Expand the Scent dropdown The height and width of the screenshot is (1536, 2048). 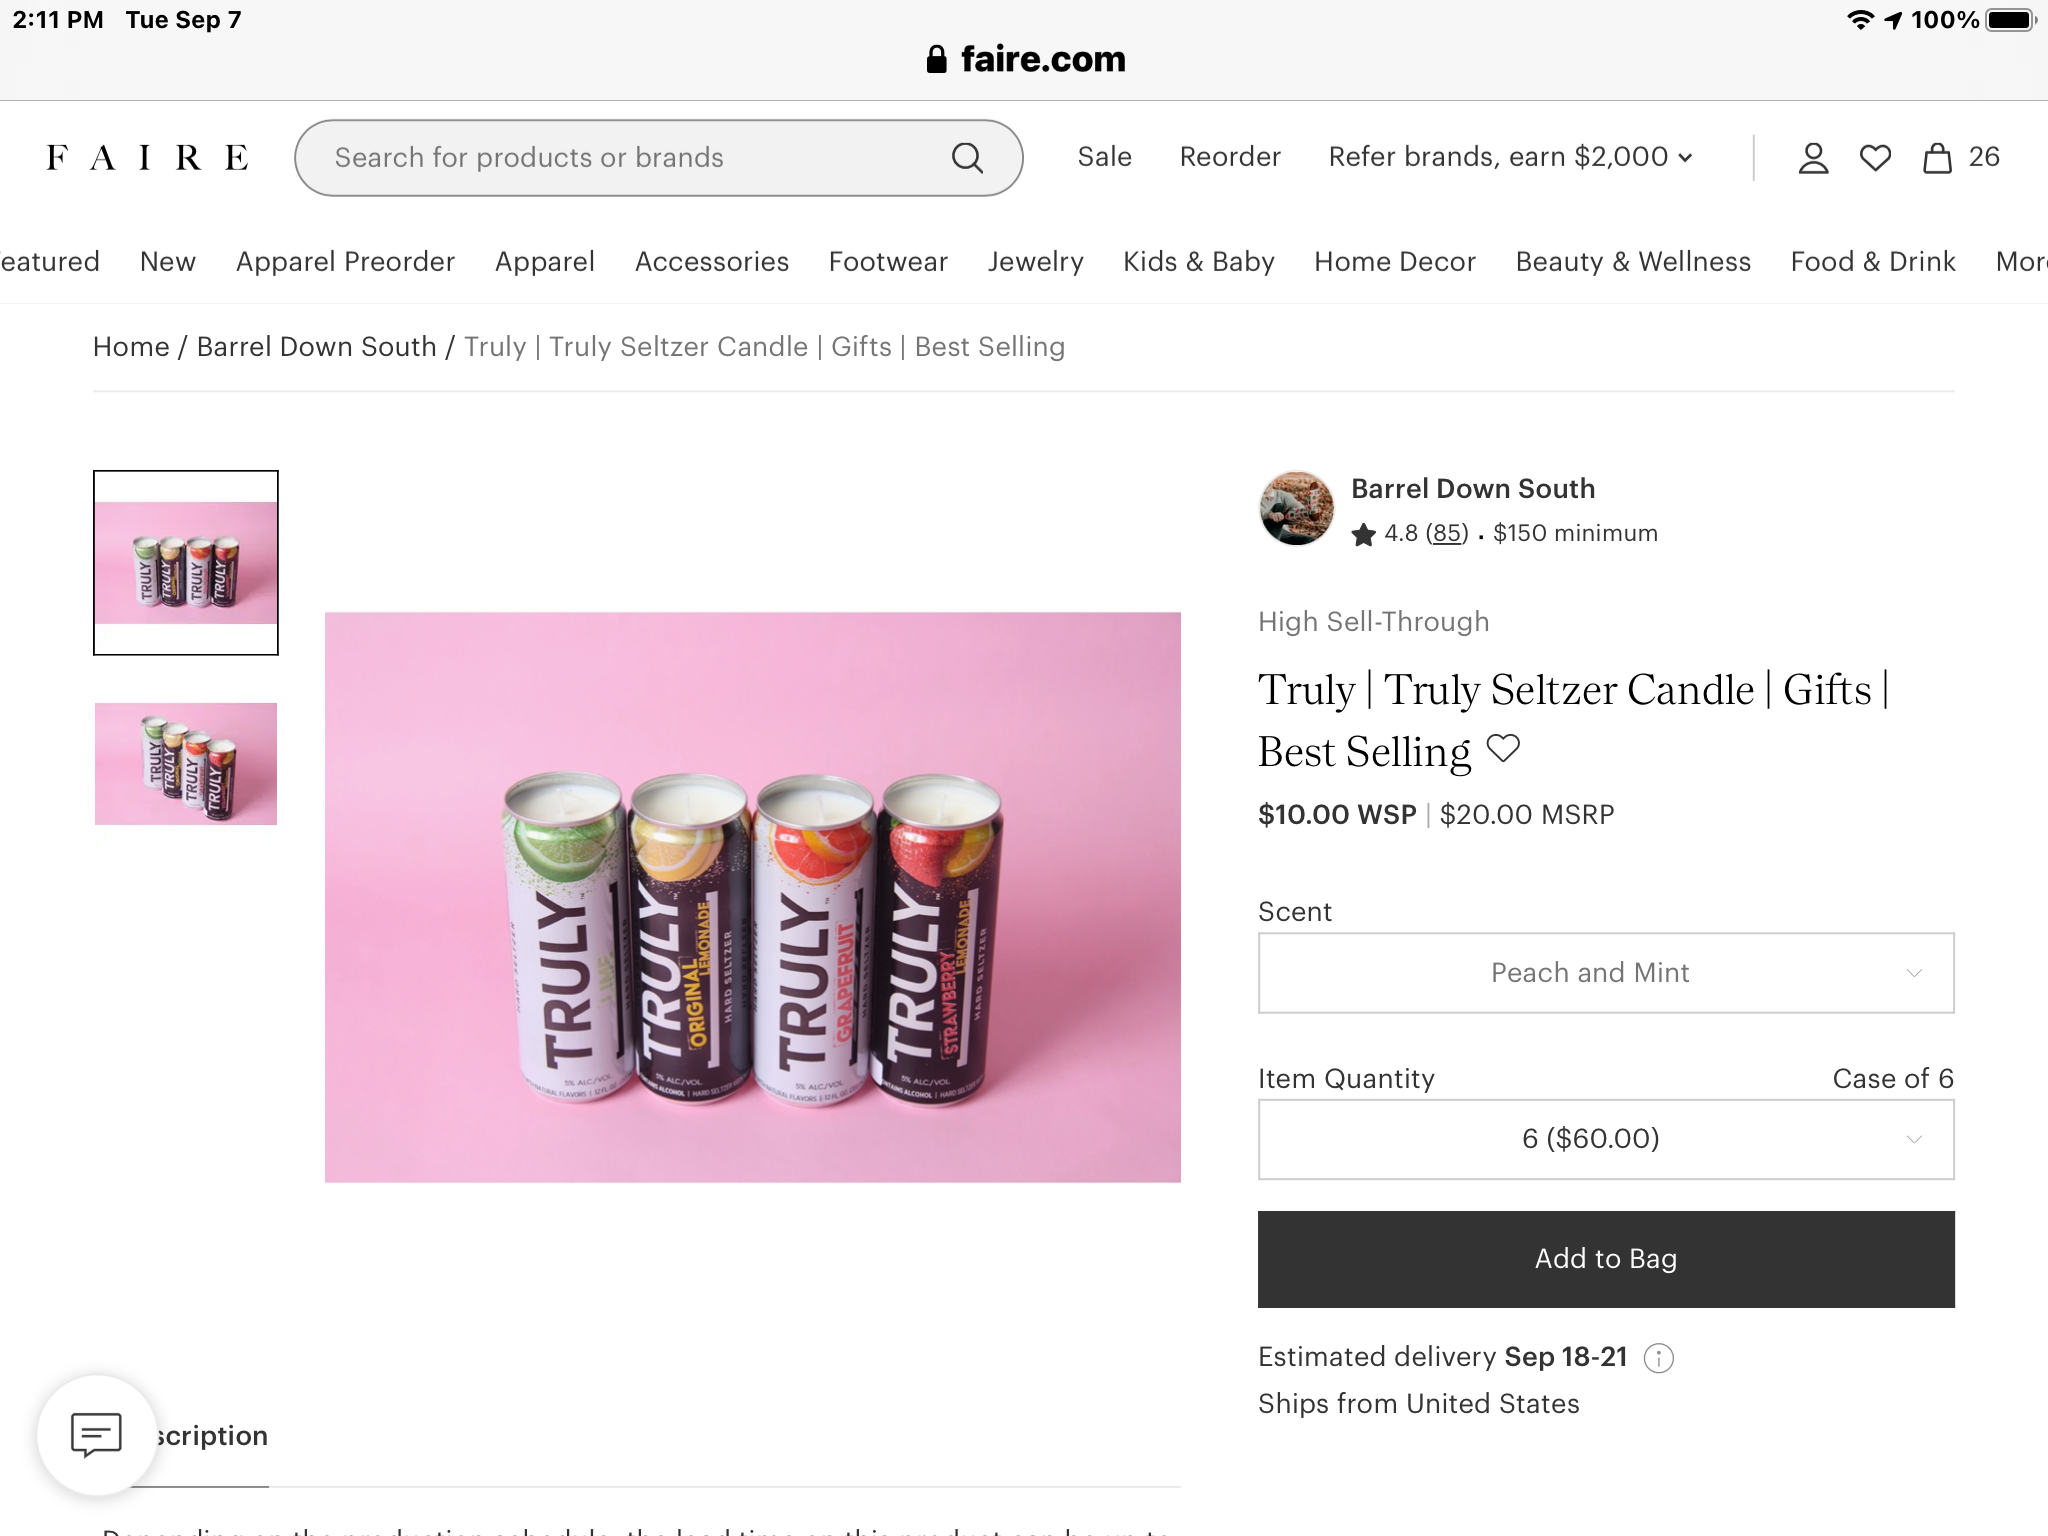[x=1605, y=973]
